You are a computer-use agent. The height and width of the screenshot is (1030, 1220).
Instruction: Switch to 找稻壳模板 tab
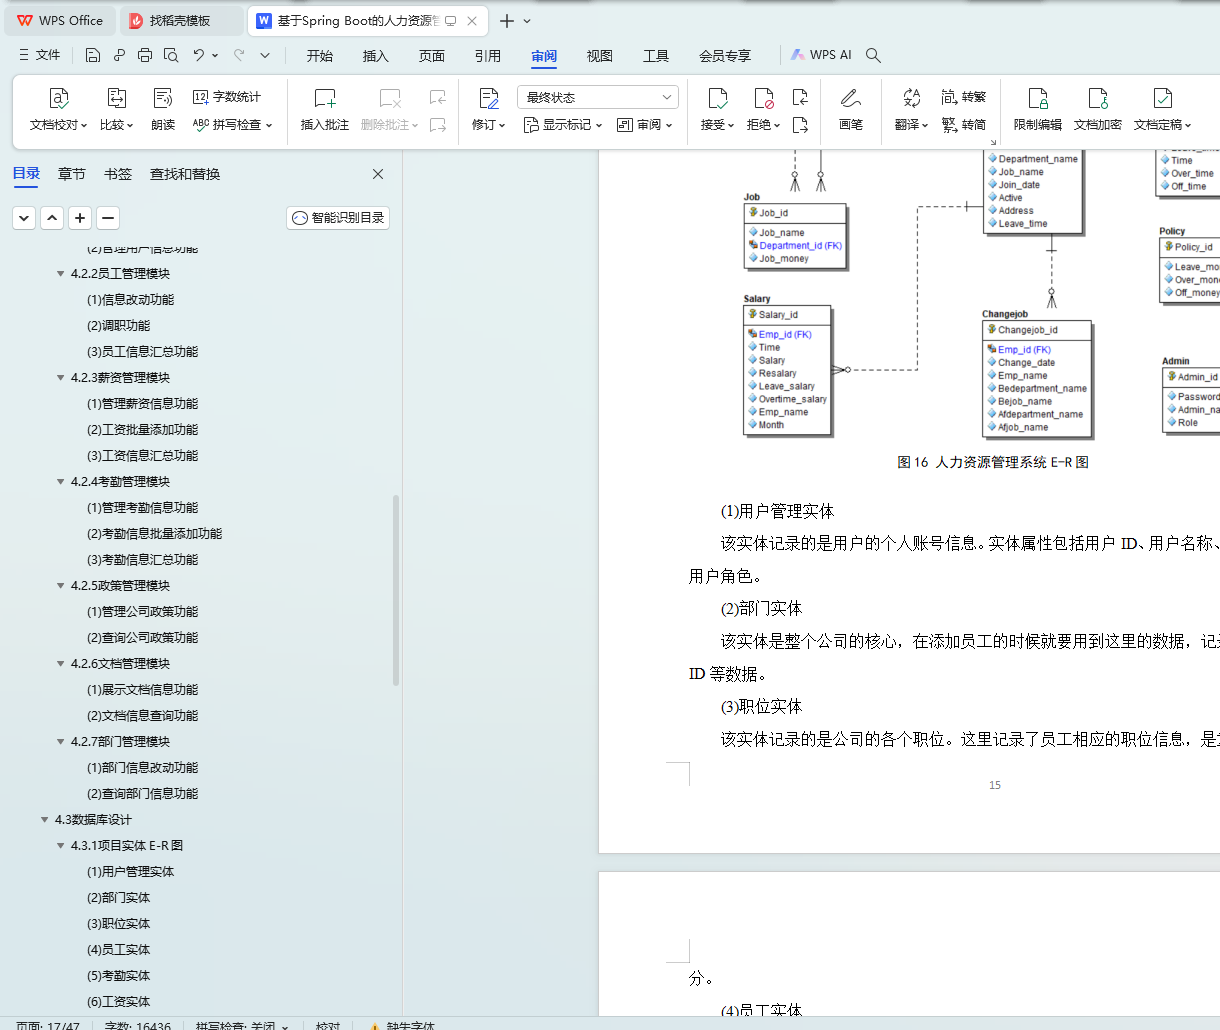tap(181, 20)
